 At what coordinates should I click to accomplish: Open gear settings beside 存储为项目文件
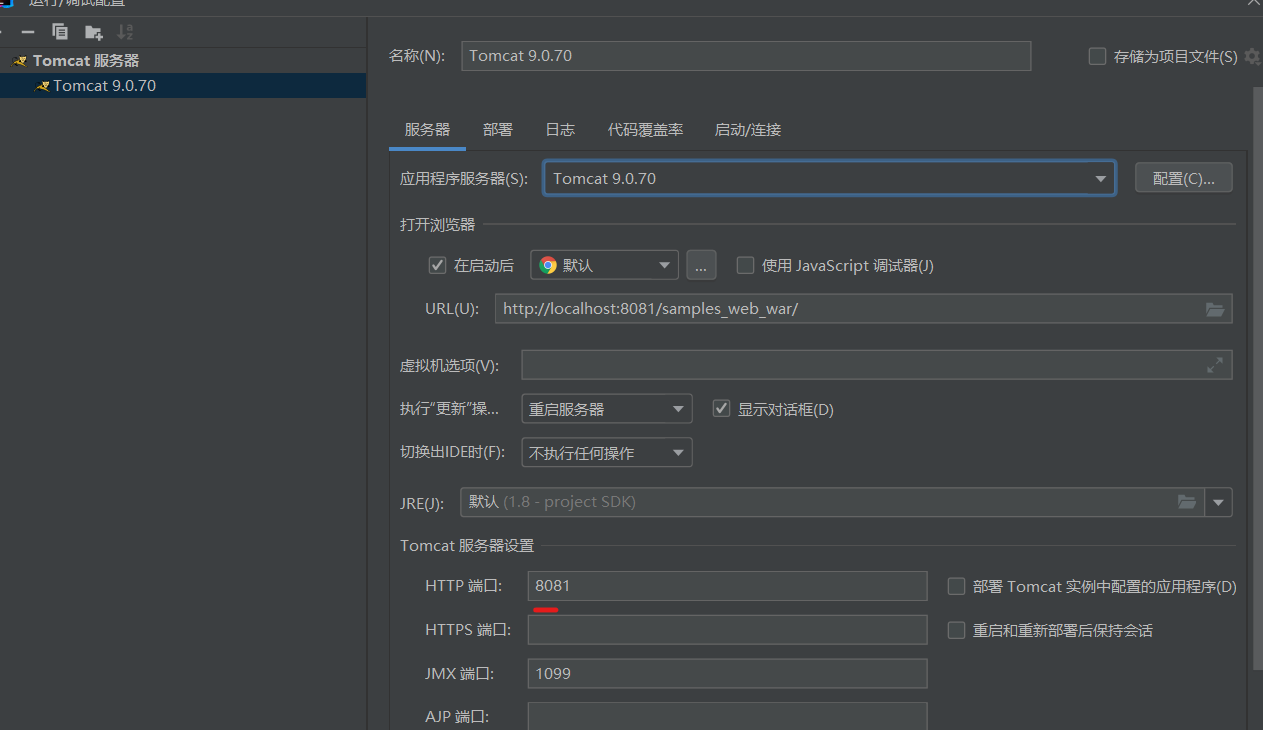1252,57
